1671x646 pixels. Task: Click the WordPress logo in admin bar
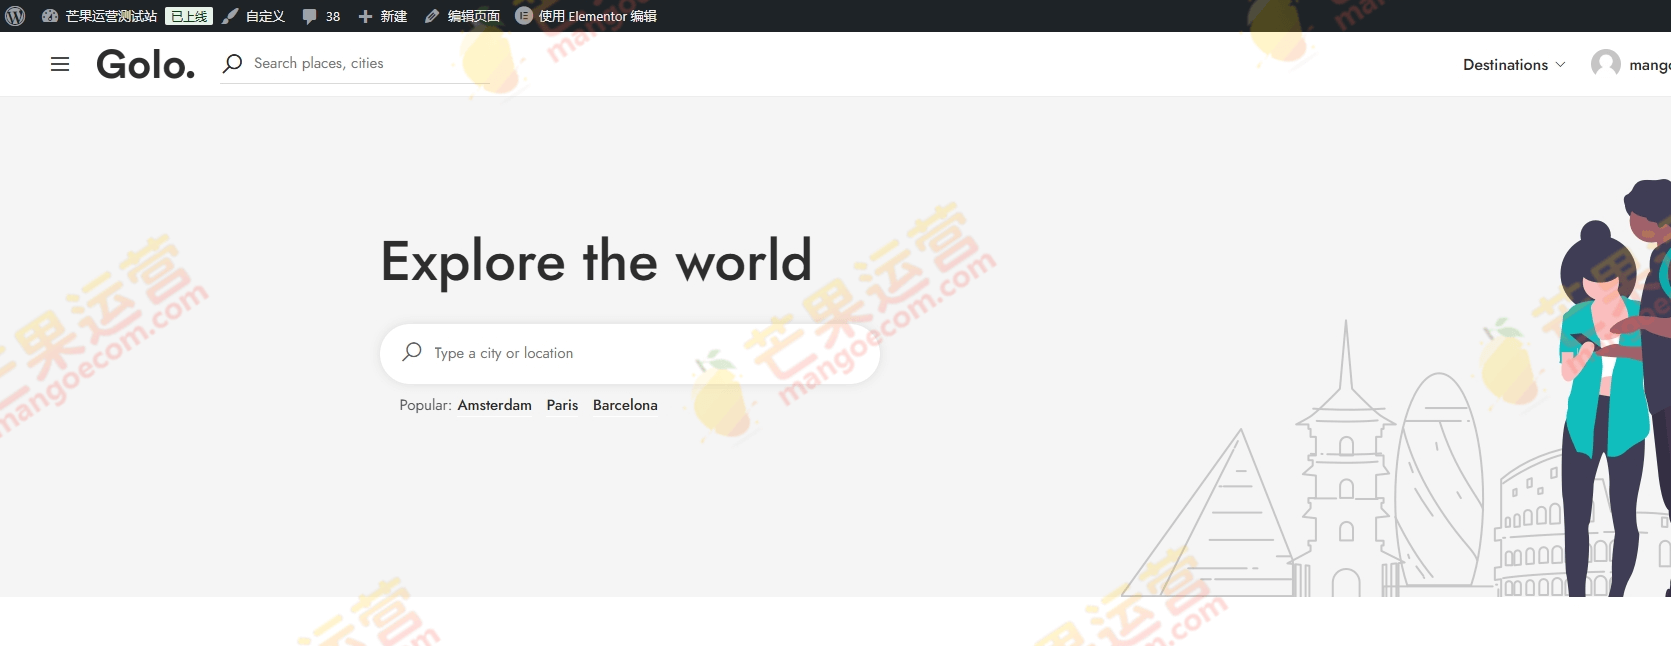coord(15,16)
